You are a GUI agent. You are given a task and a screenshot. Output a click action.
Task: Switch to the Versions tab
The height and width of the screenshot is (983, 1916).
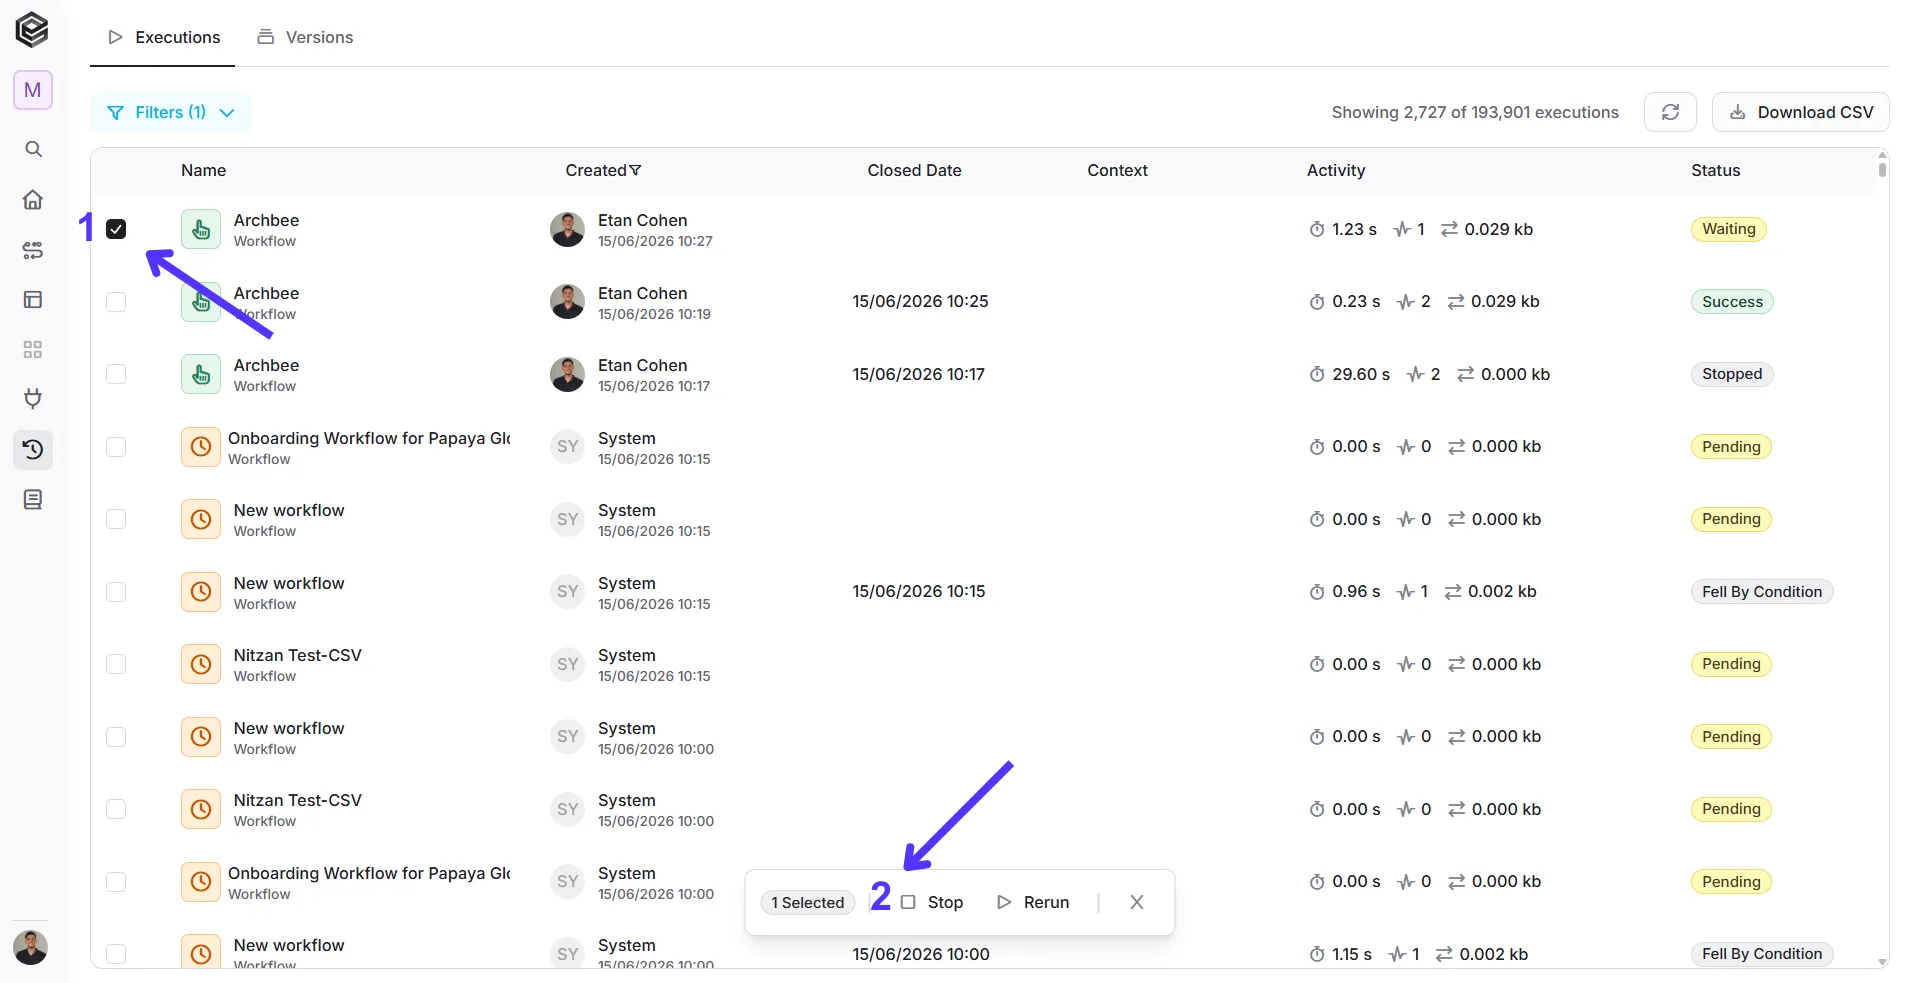(305, 37)
